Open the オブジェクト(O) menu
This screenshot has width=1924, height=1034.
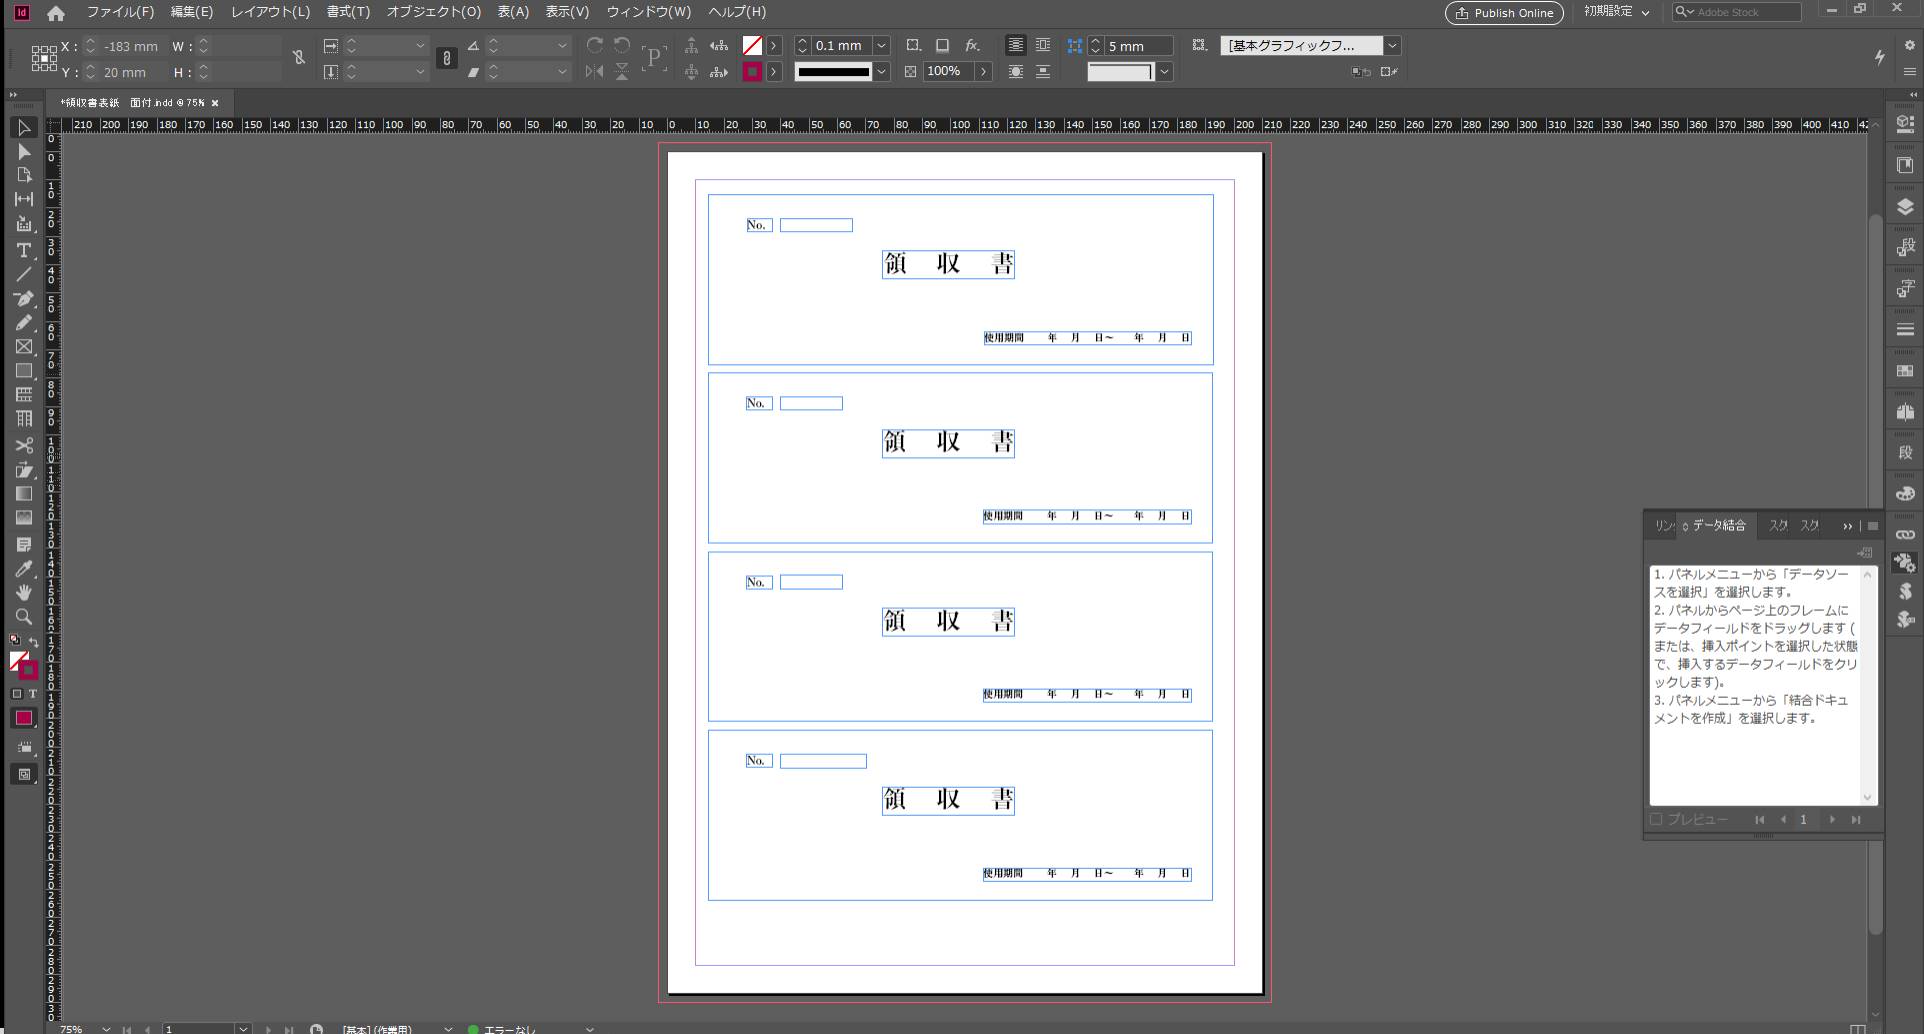(x=434, y=12)
